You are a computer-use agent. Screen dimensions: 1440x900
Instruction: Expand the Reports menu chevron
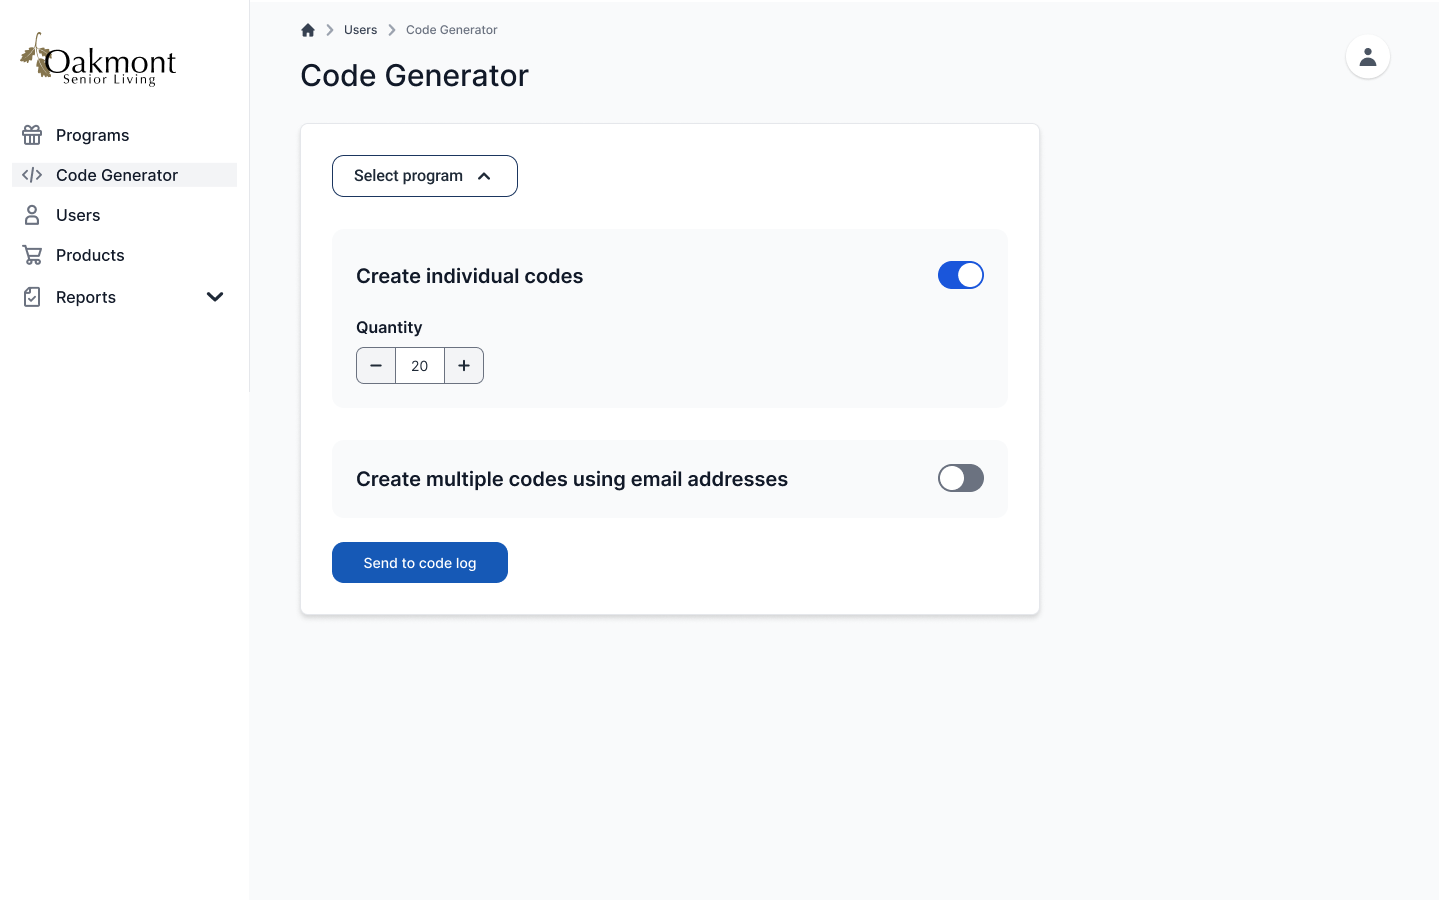(215, 297)
